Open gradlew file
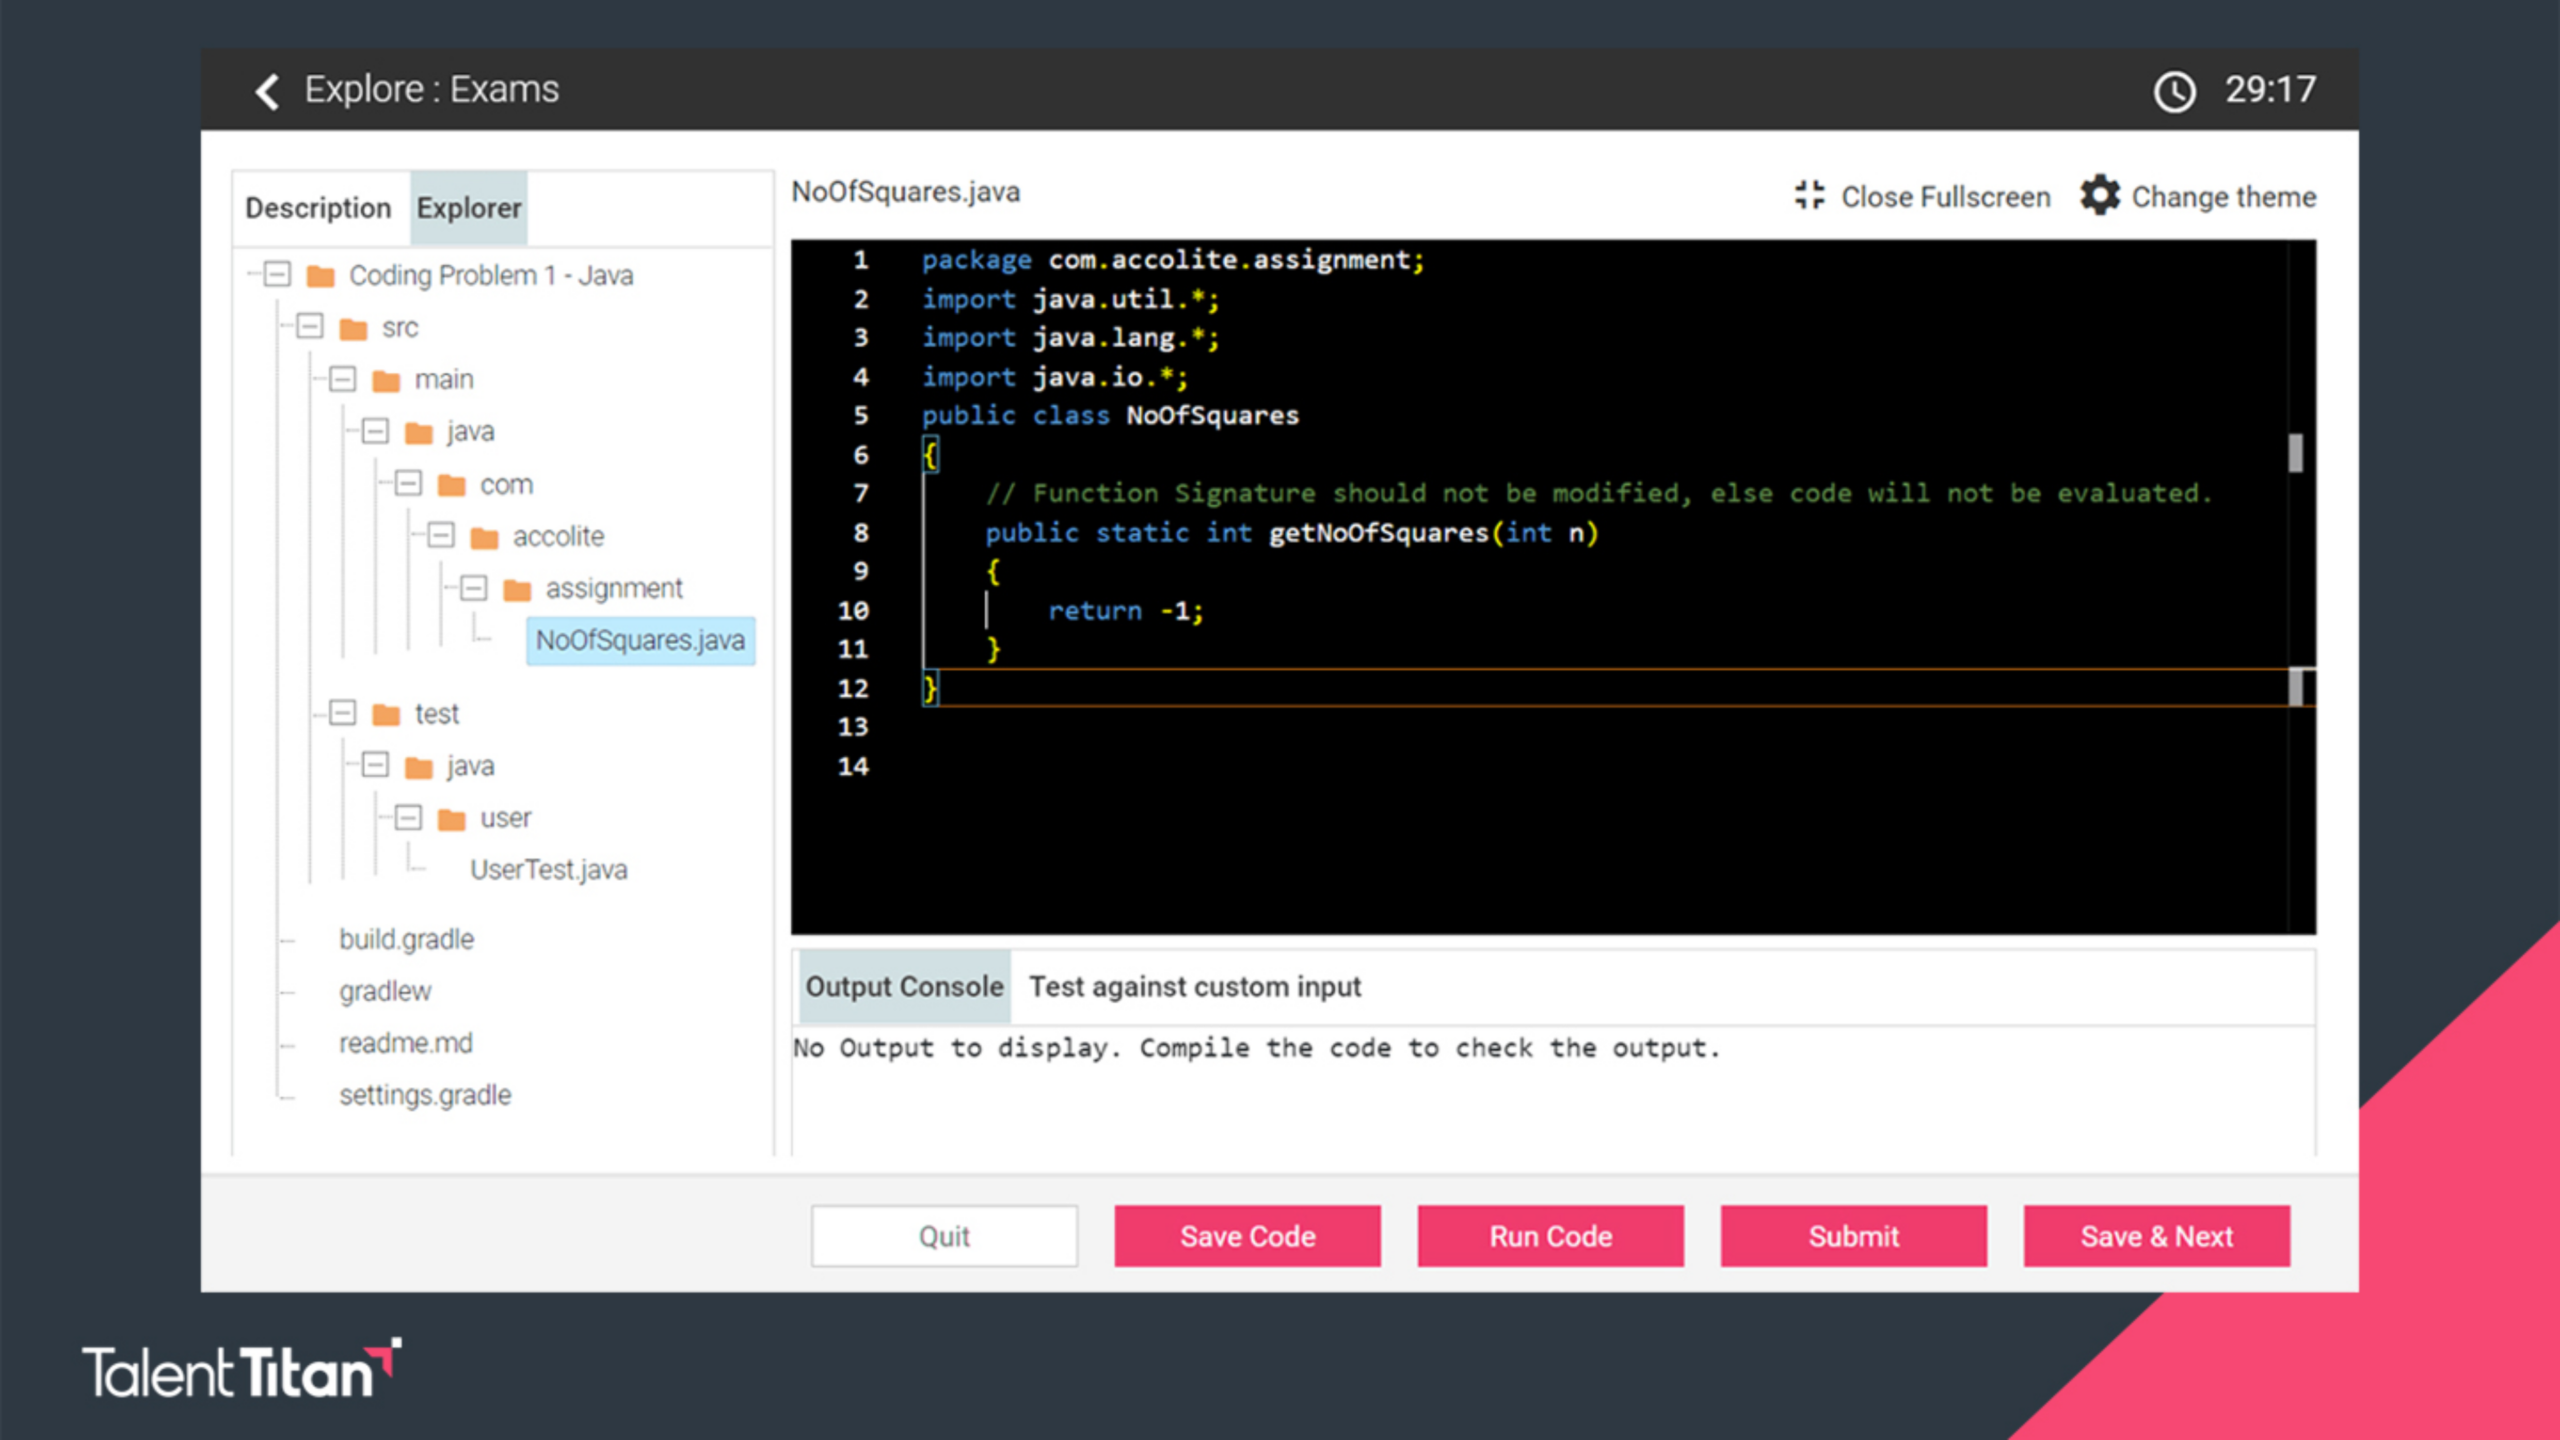2560x1440 pixels. coord(385,992)
